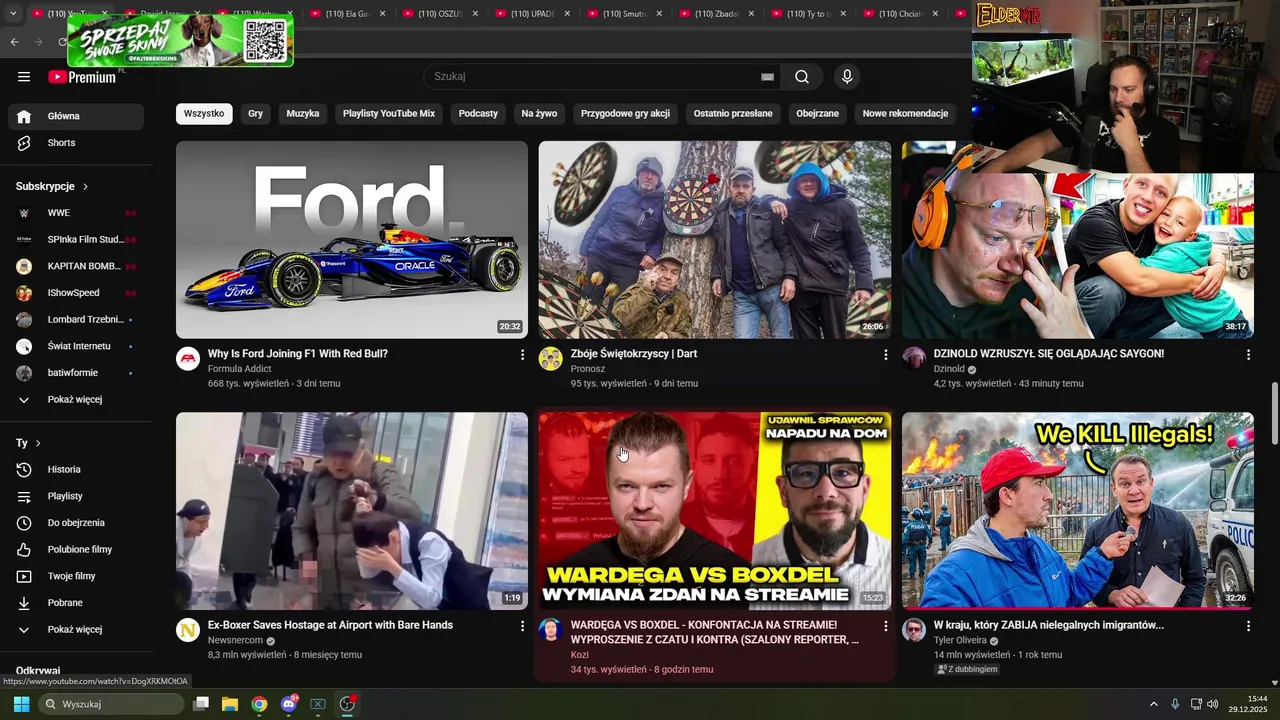Show hidden system tray icons chevron

tap(1154, 704)
